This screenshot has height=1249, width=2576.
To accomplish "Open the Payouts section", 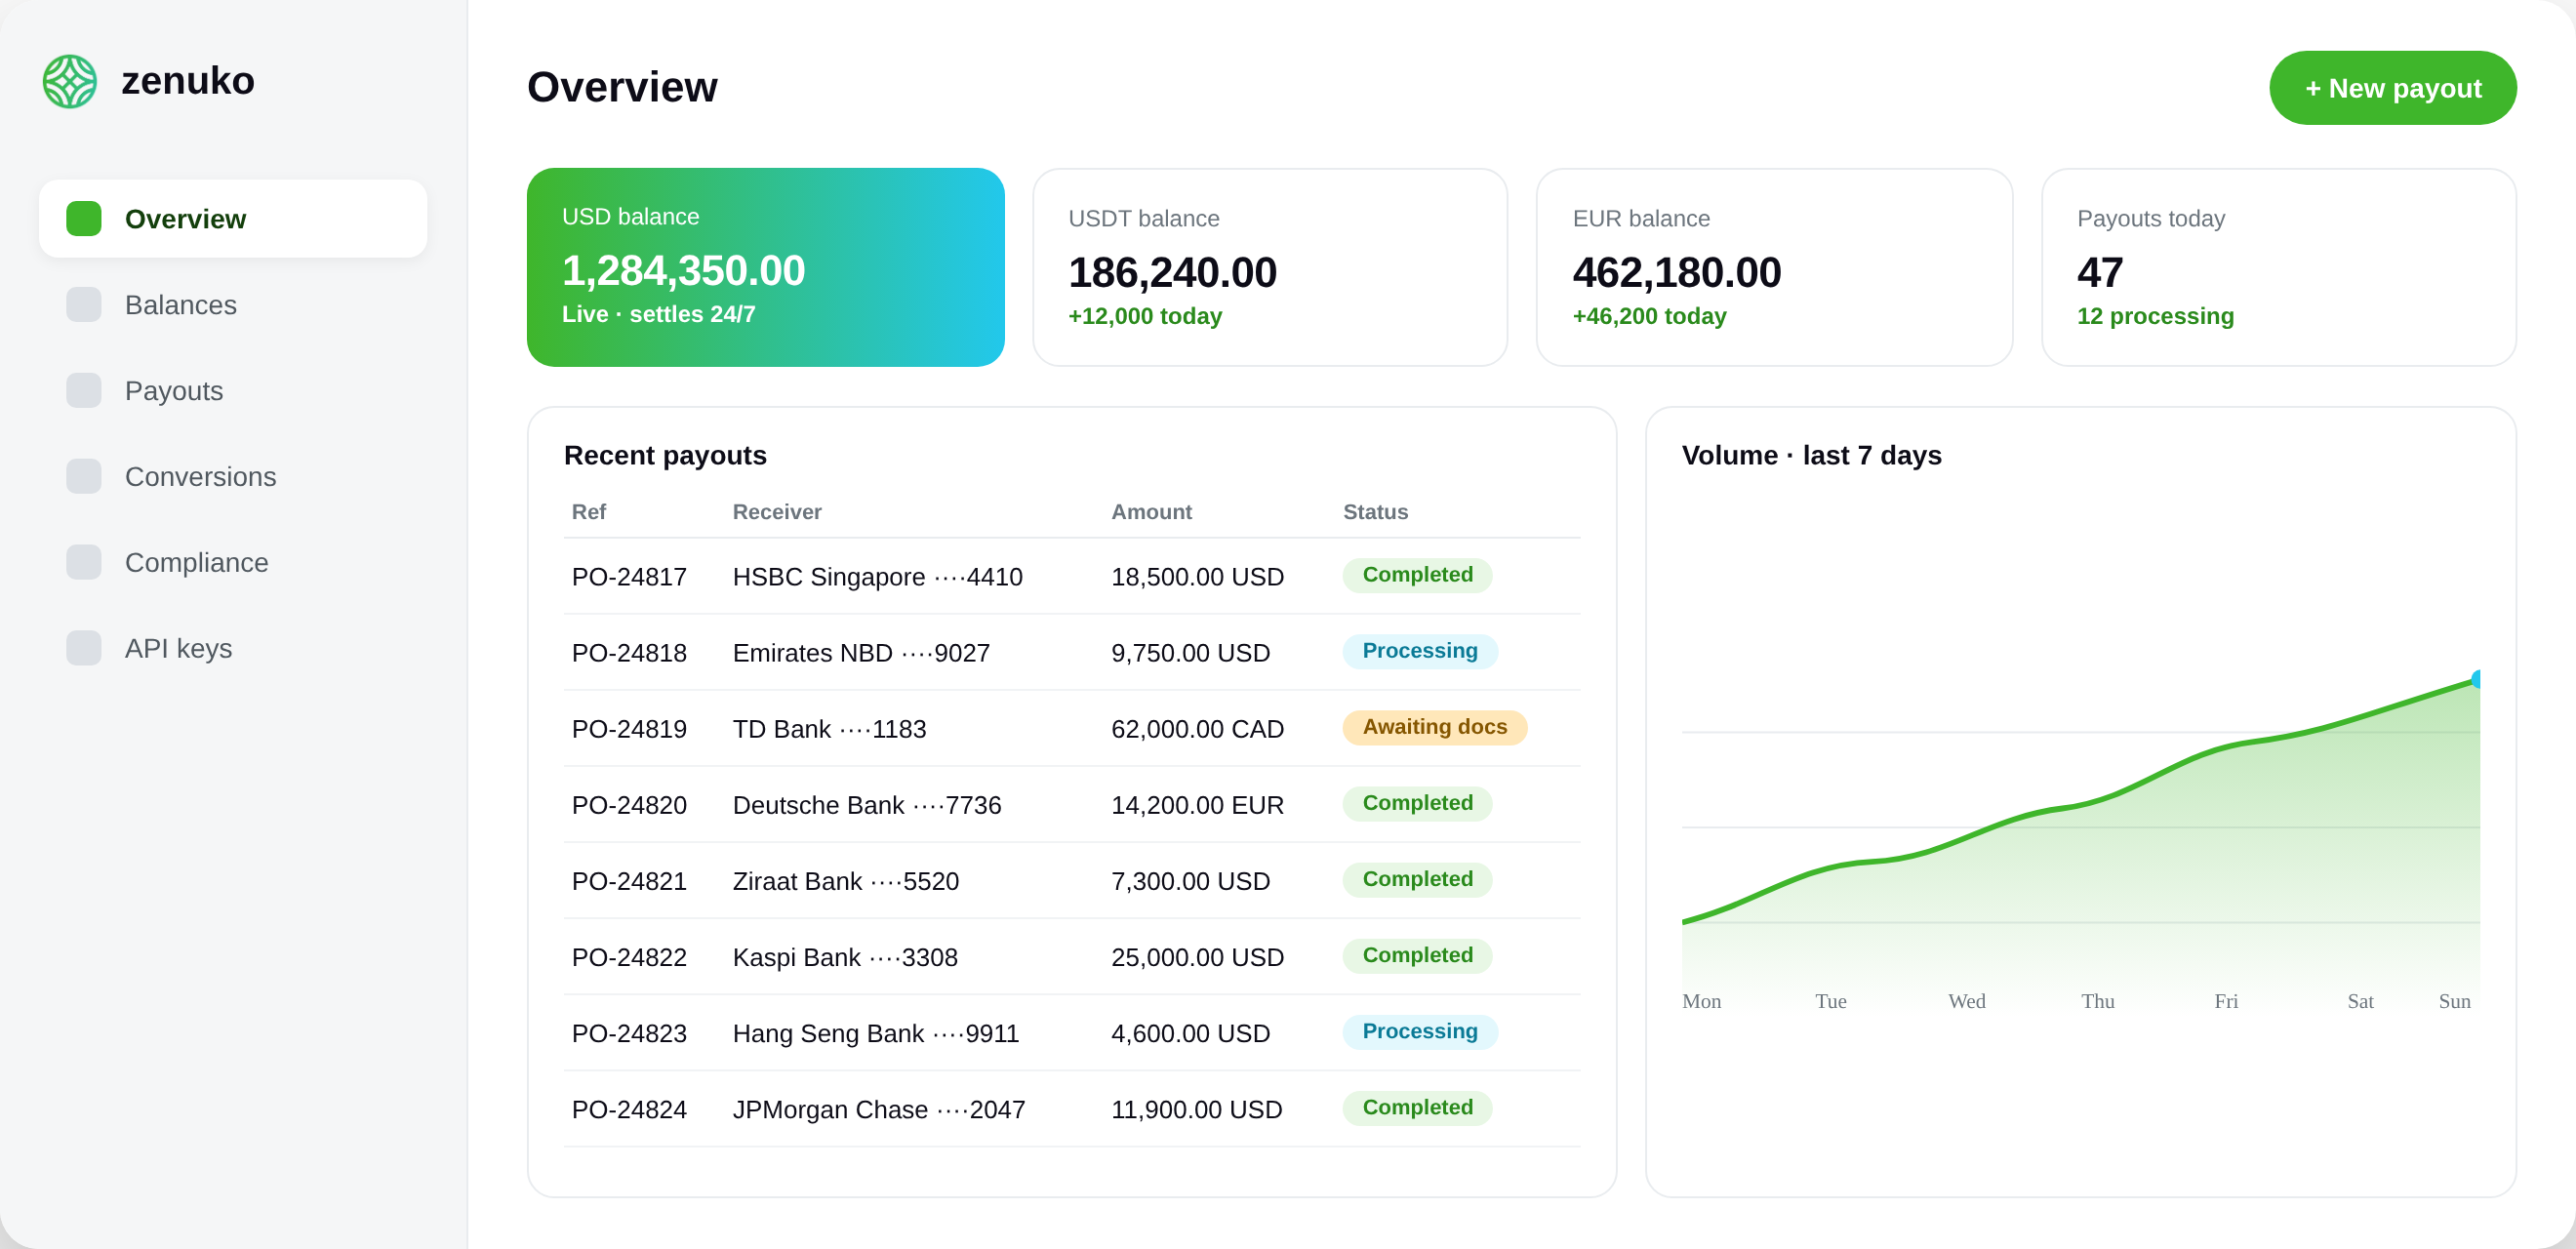I will pyautogui.click(x=233, y=390).
